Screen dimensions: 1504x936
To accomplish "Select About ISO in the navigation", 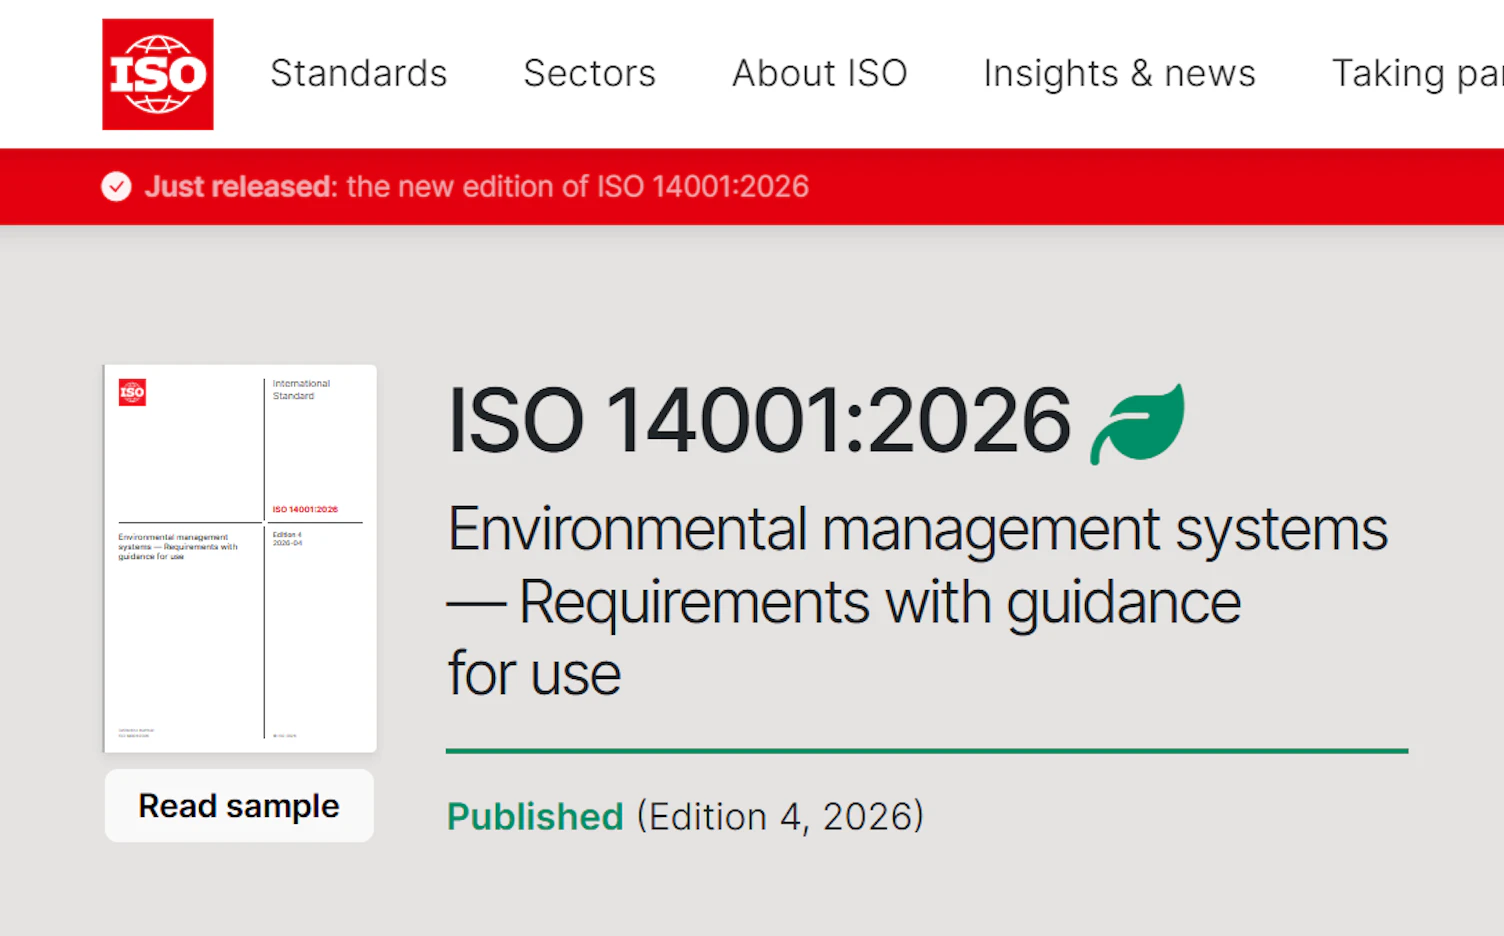I will (819, 74).
